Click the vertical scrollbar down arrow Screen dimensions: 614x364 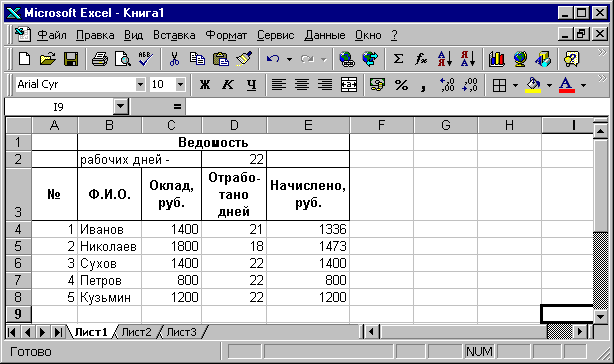pos(600,316)
